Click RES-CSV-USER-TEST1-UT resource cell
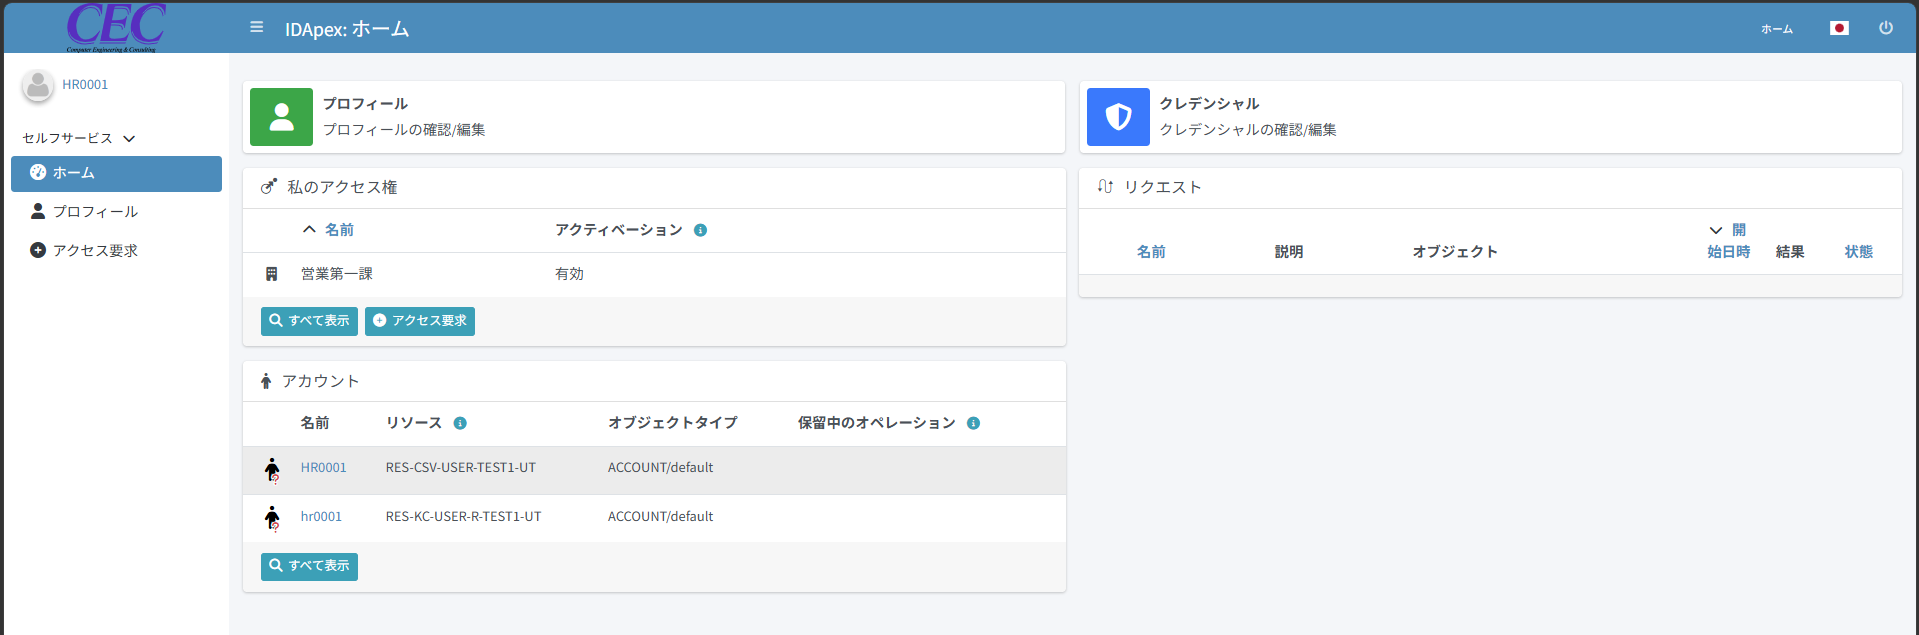Viewport: 1919px width, 635px height. click(461, 468)
